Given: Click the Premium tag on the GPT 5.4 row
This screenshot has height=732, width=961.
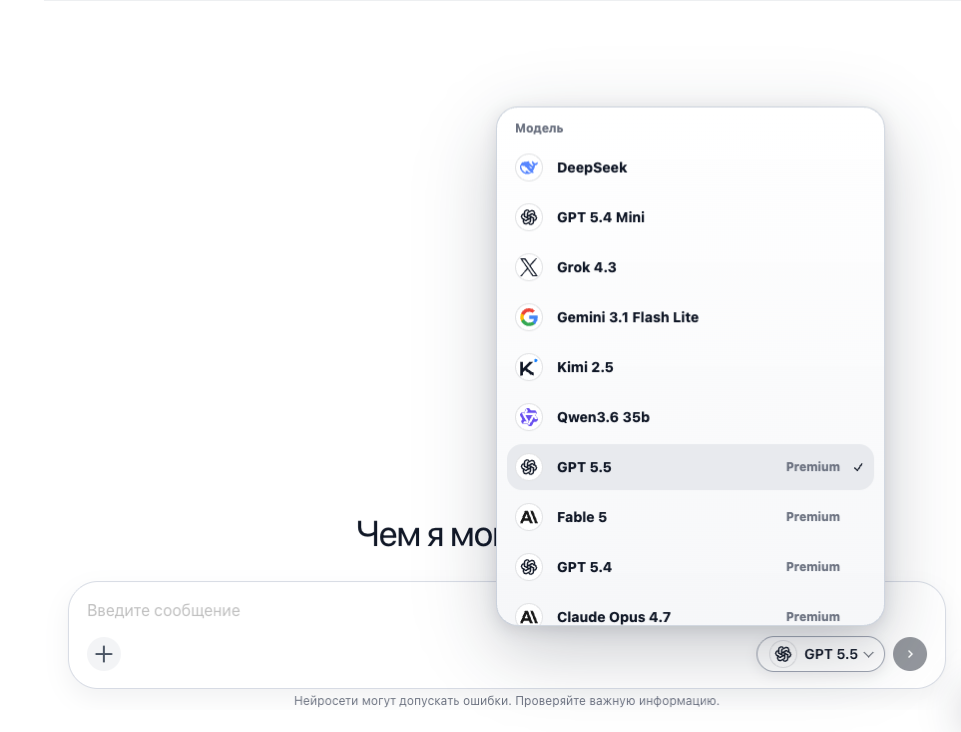Looking at the screenshot, I should pyautogui.click(x=813, y=567).
